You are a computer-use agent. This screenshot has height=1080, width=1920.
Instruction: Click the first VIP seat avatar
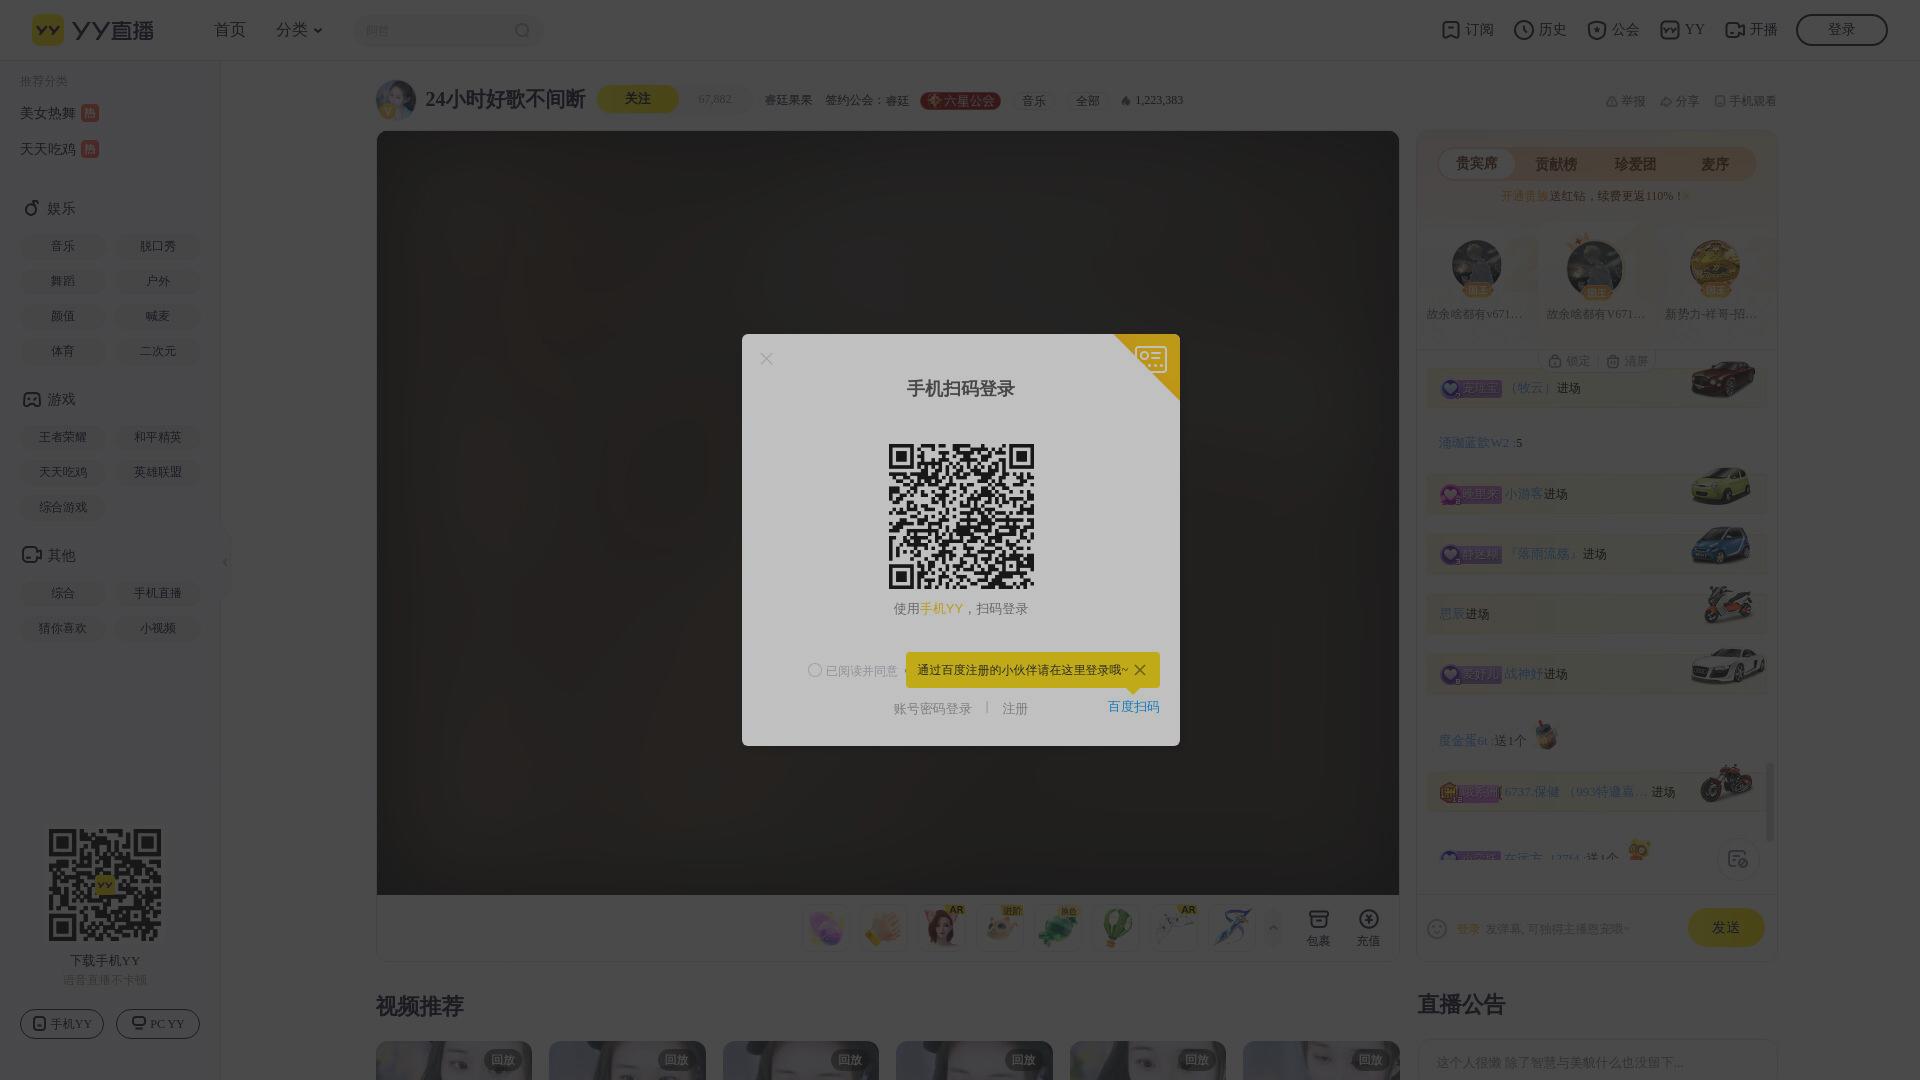pos(1476,268)
